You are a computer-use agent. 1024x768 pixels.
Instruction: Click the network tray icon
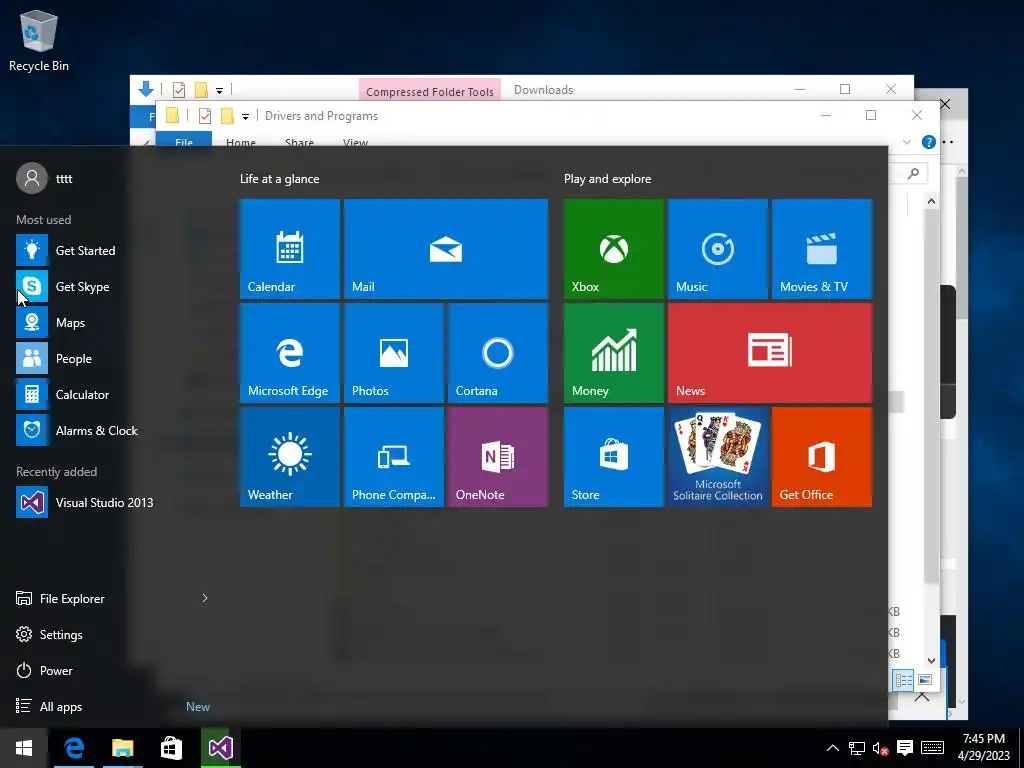(x=856, y=748)
